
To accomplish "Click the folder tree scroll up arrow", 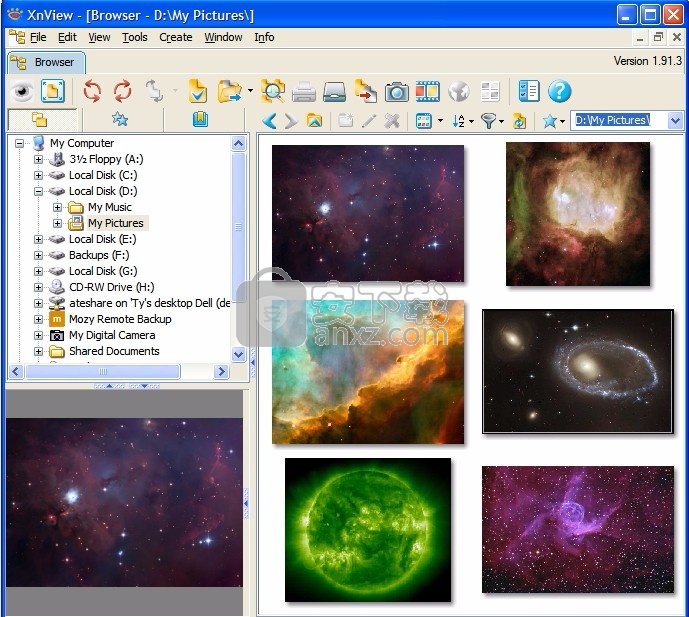I will click(x=239, y=143).
